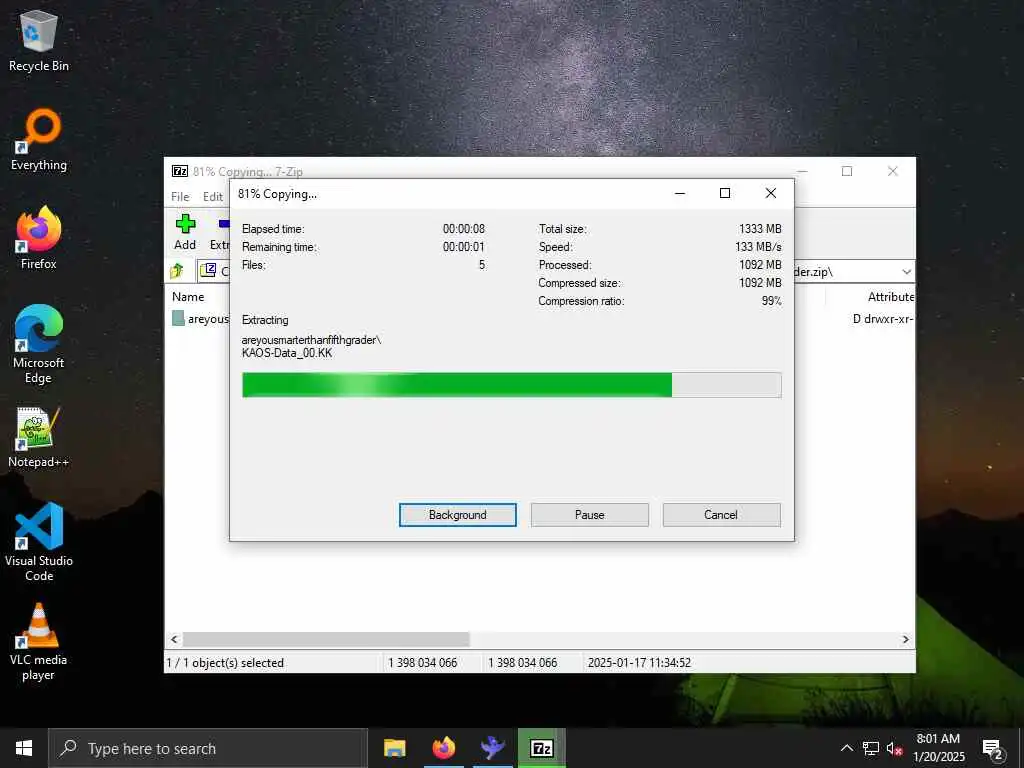Open the Windows Start menu
The height and width of the screenshot is (768, 1024).
[24, 748]
